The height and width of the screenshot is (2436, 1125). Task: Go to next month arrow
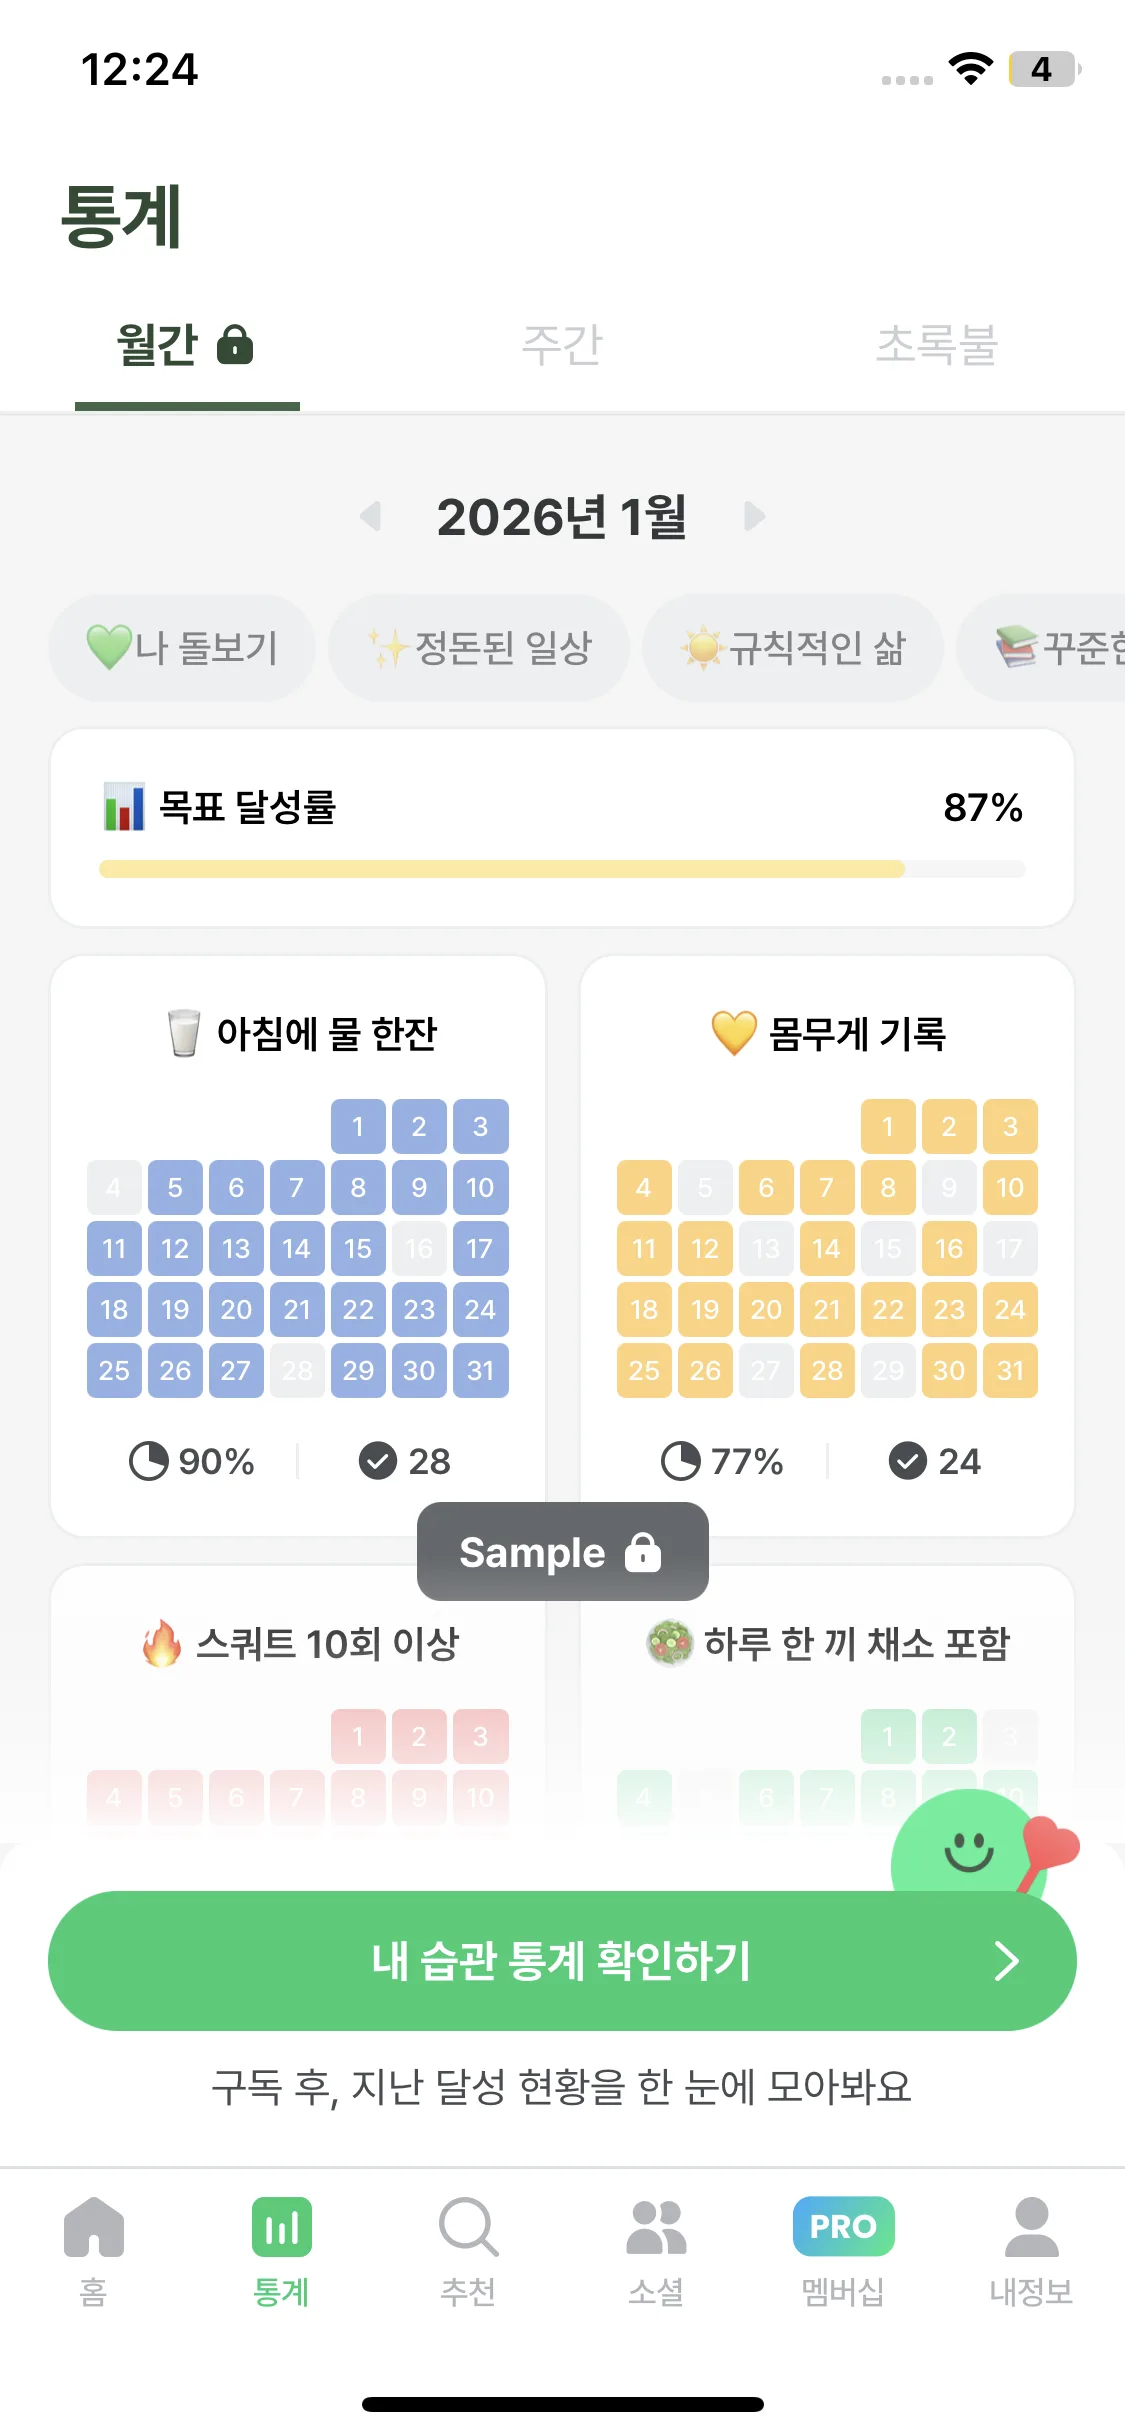pos(755,517)
